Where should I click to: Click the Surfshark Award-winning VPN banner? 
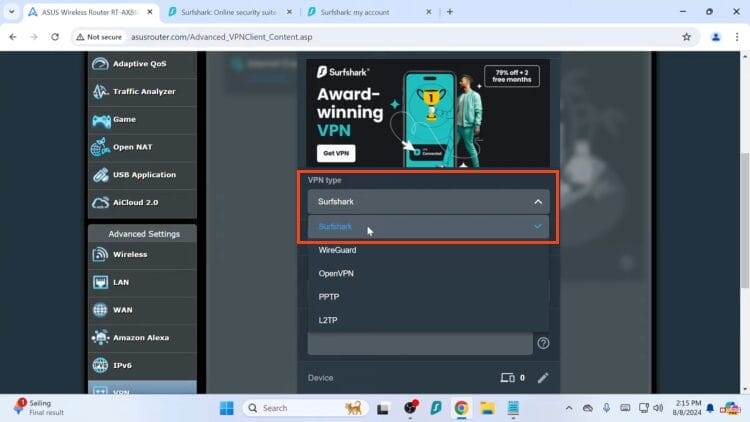tap(428, 113)
